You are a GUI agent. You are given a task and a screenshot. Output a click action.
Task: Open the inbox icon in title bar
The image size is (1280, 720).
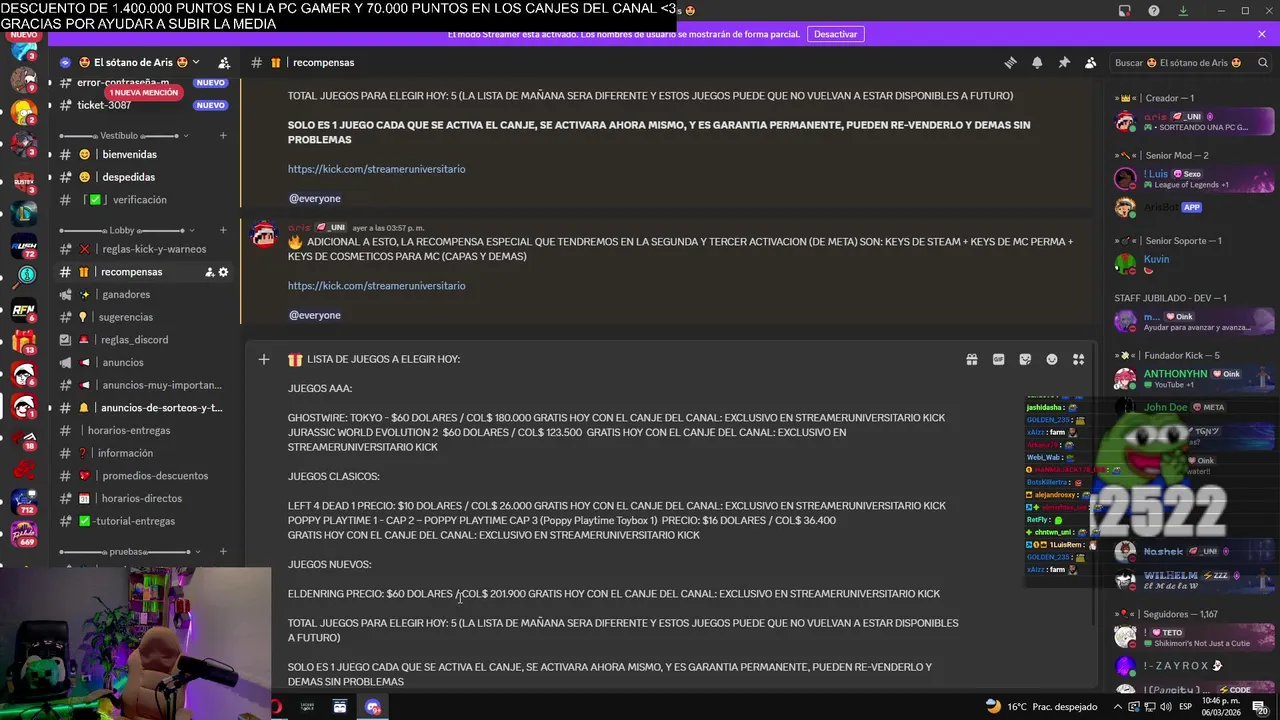click(x=1125, y=11)
